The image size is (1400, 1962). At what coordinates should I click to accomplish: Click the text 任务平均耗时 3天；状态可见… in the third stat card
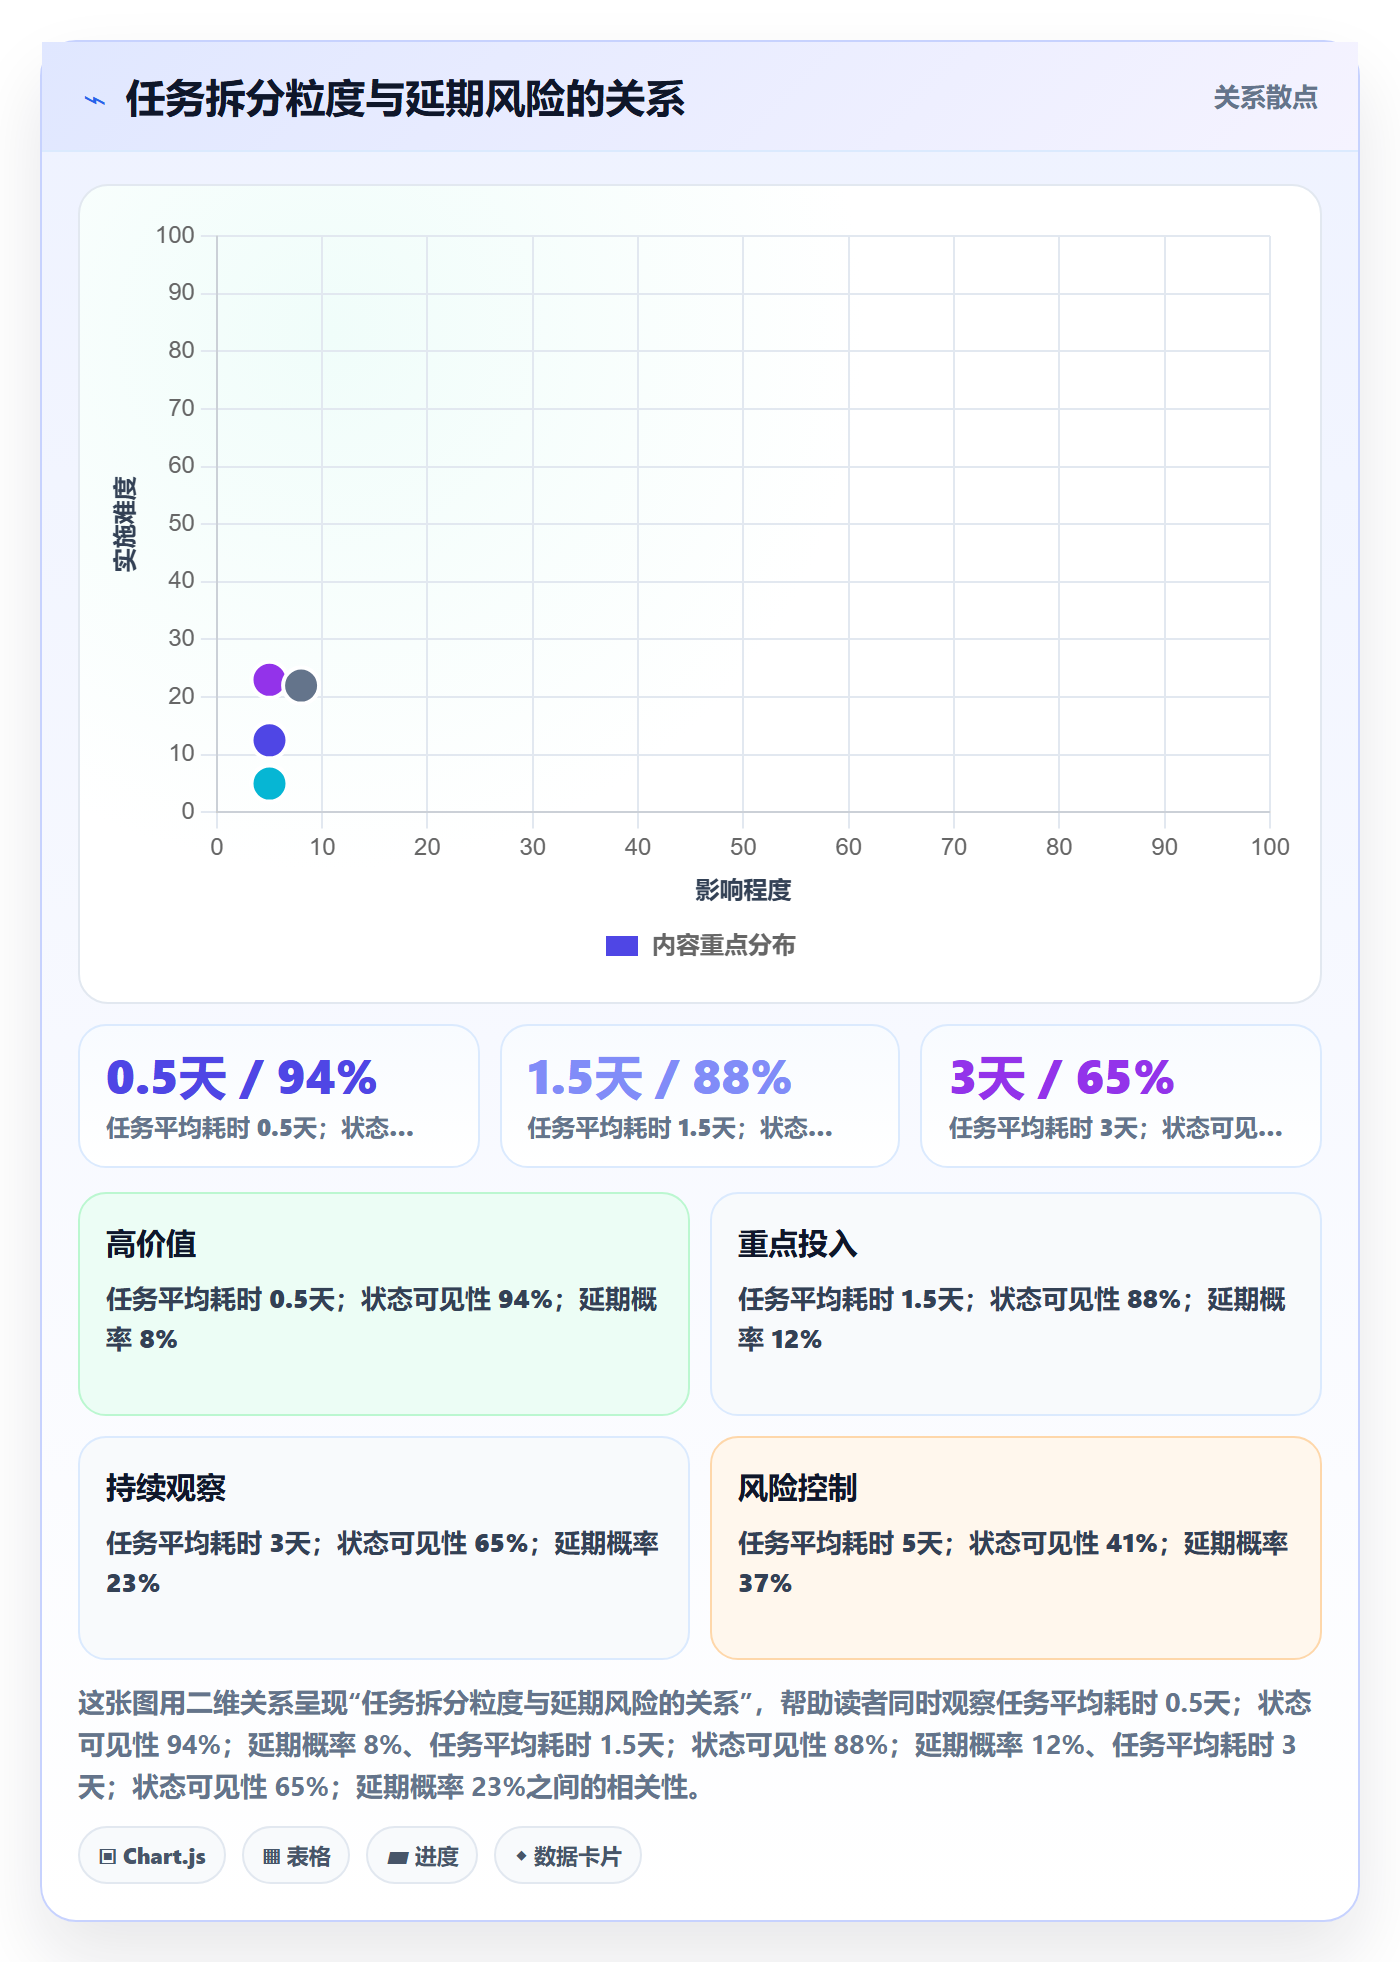1116,1129
